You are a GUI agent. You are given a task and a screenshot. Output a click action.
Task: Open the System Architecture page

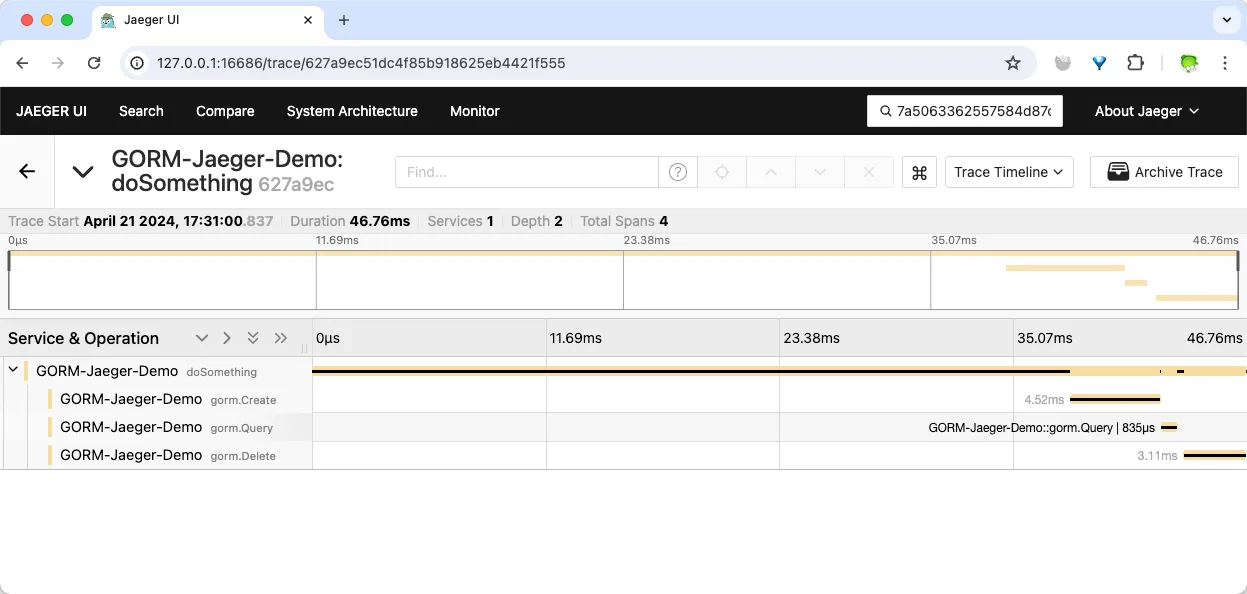point(352,111)
